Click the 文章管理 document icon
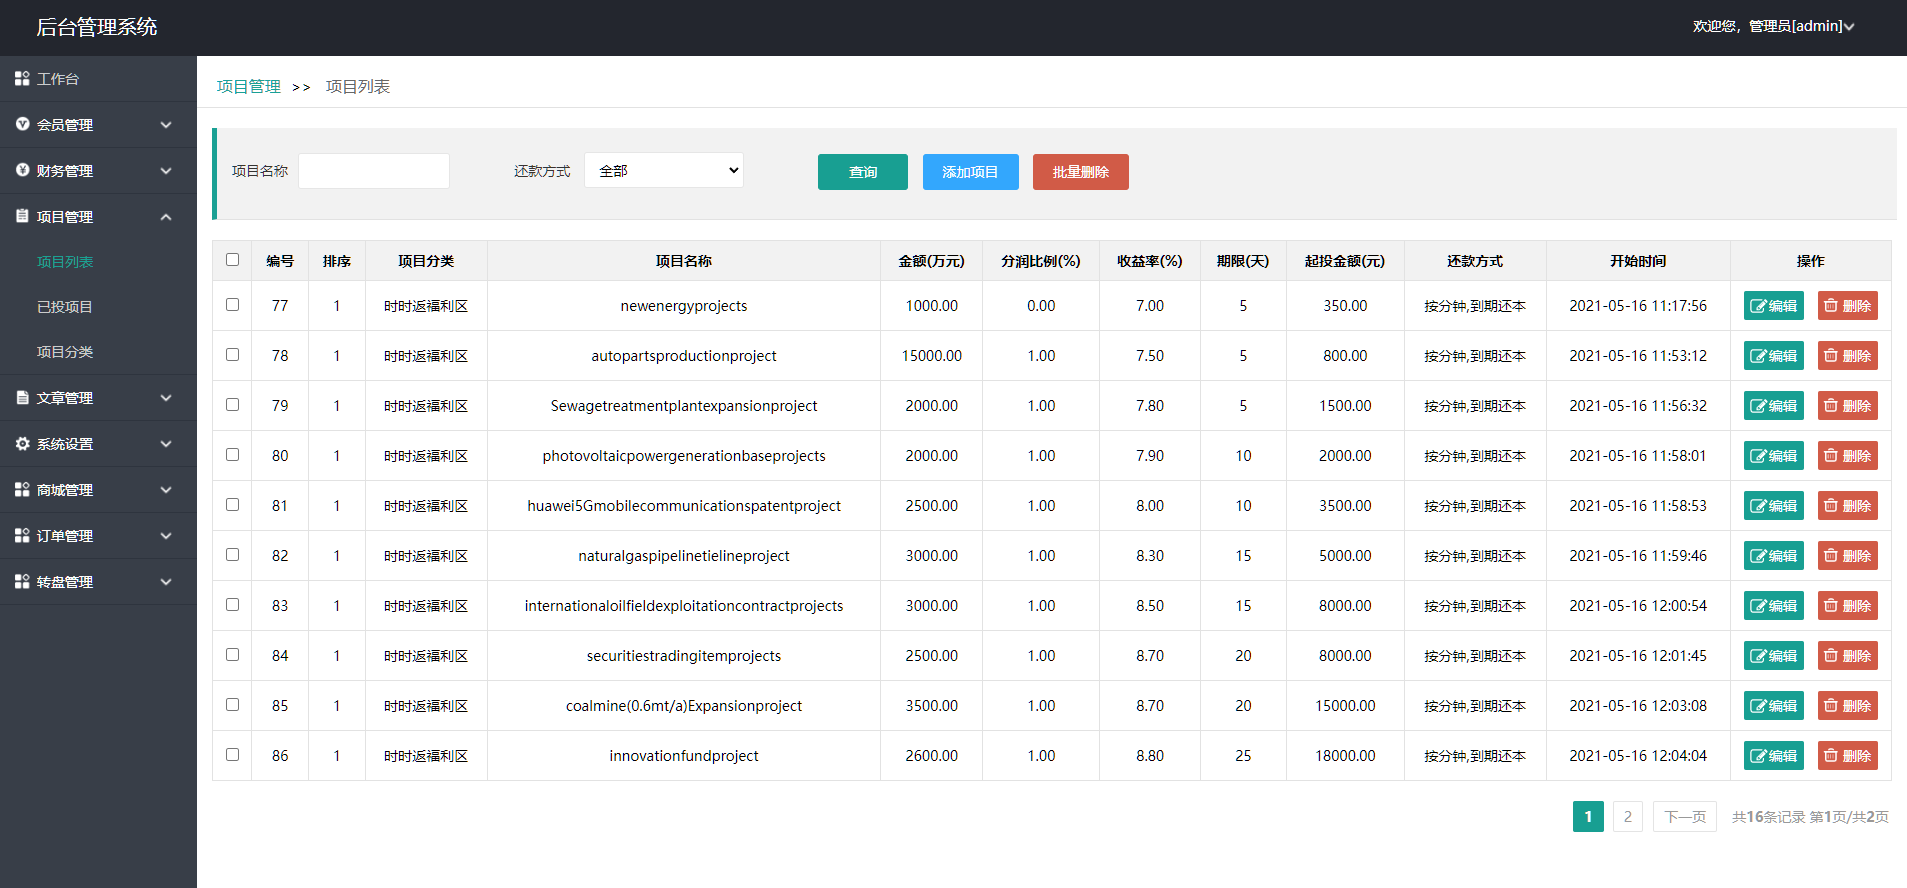The image size is (1907, 888). coord(22,397)
